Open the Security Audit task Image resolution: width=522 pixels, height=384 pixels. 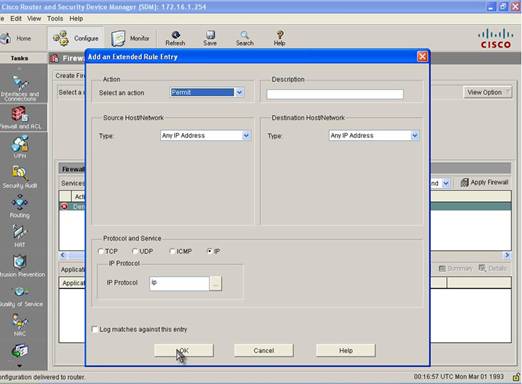[20, 177]
